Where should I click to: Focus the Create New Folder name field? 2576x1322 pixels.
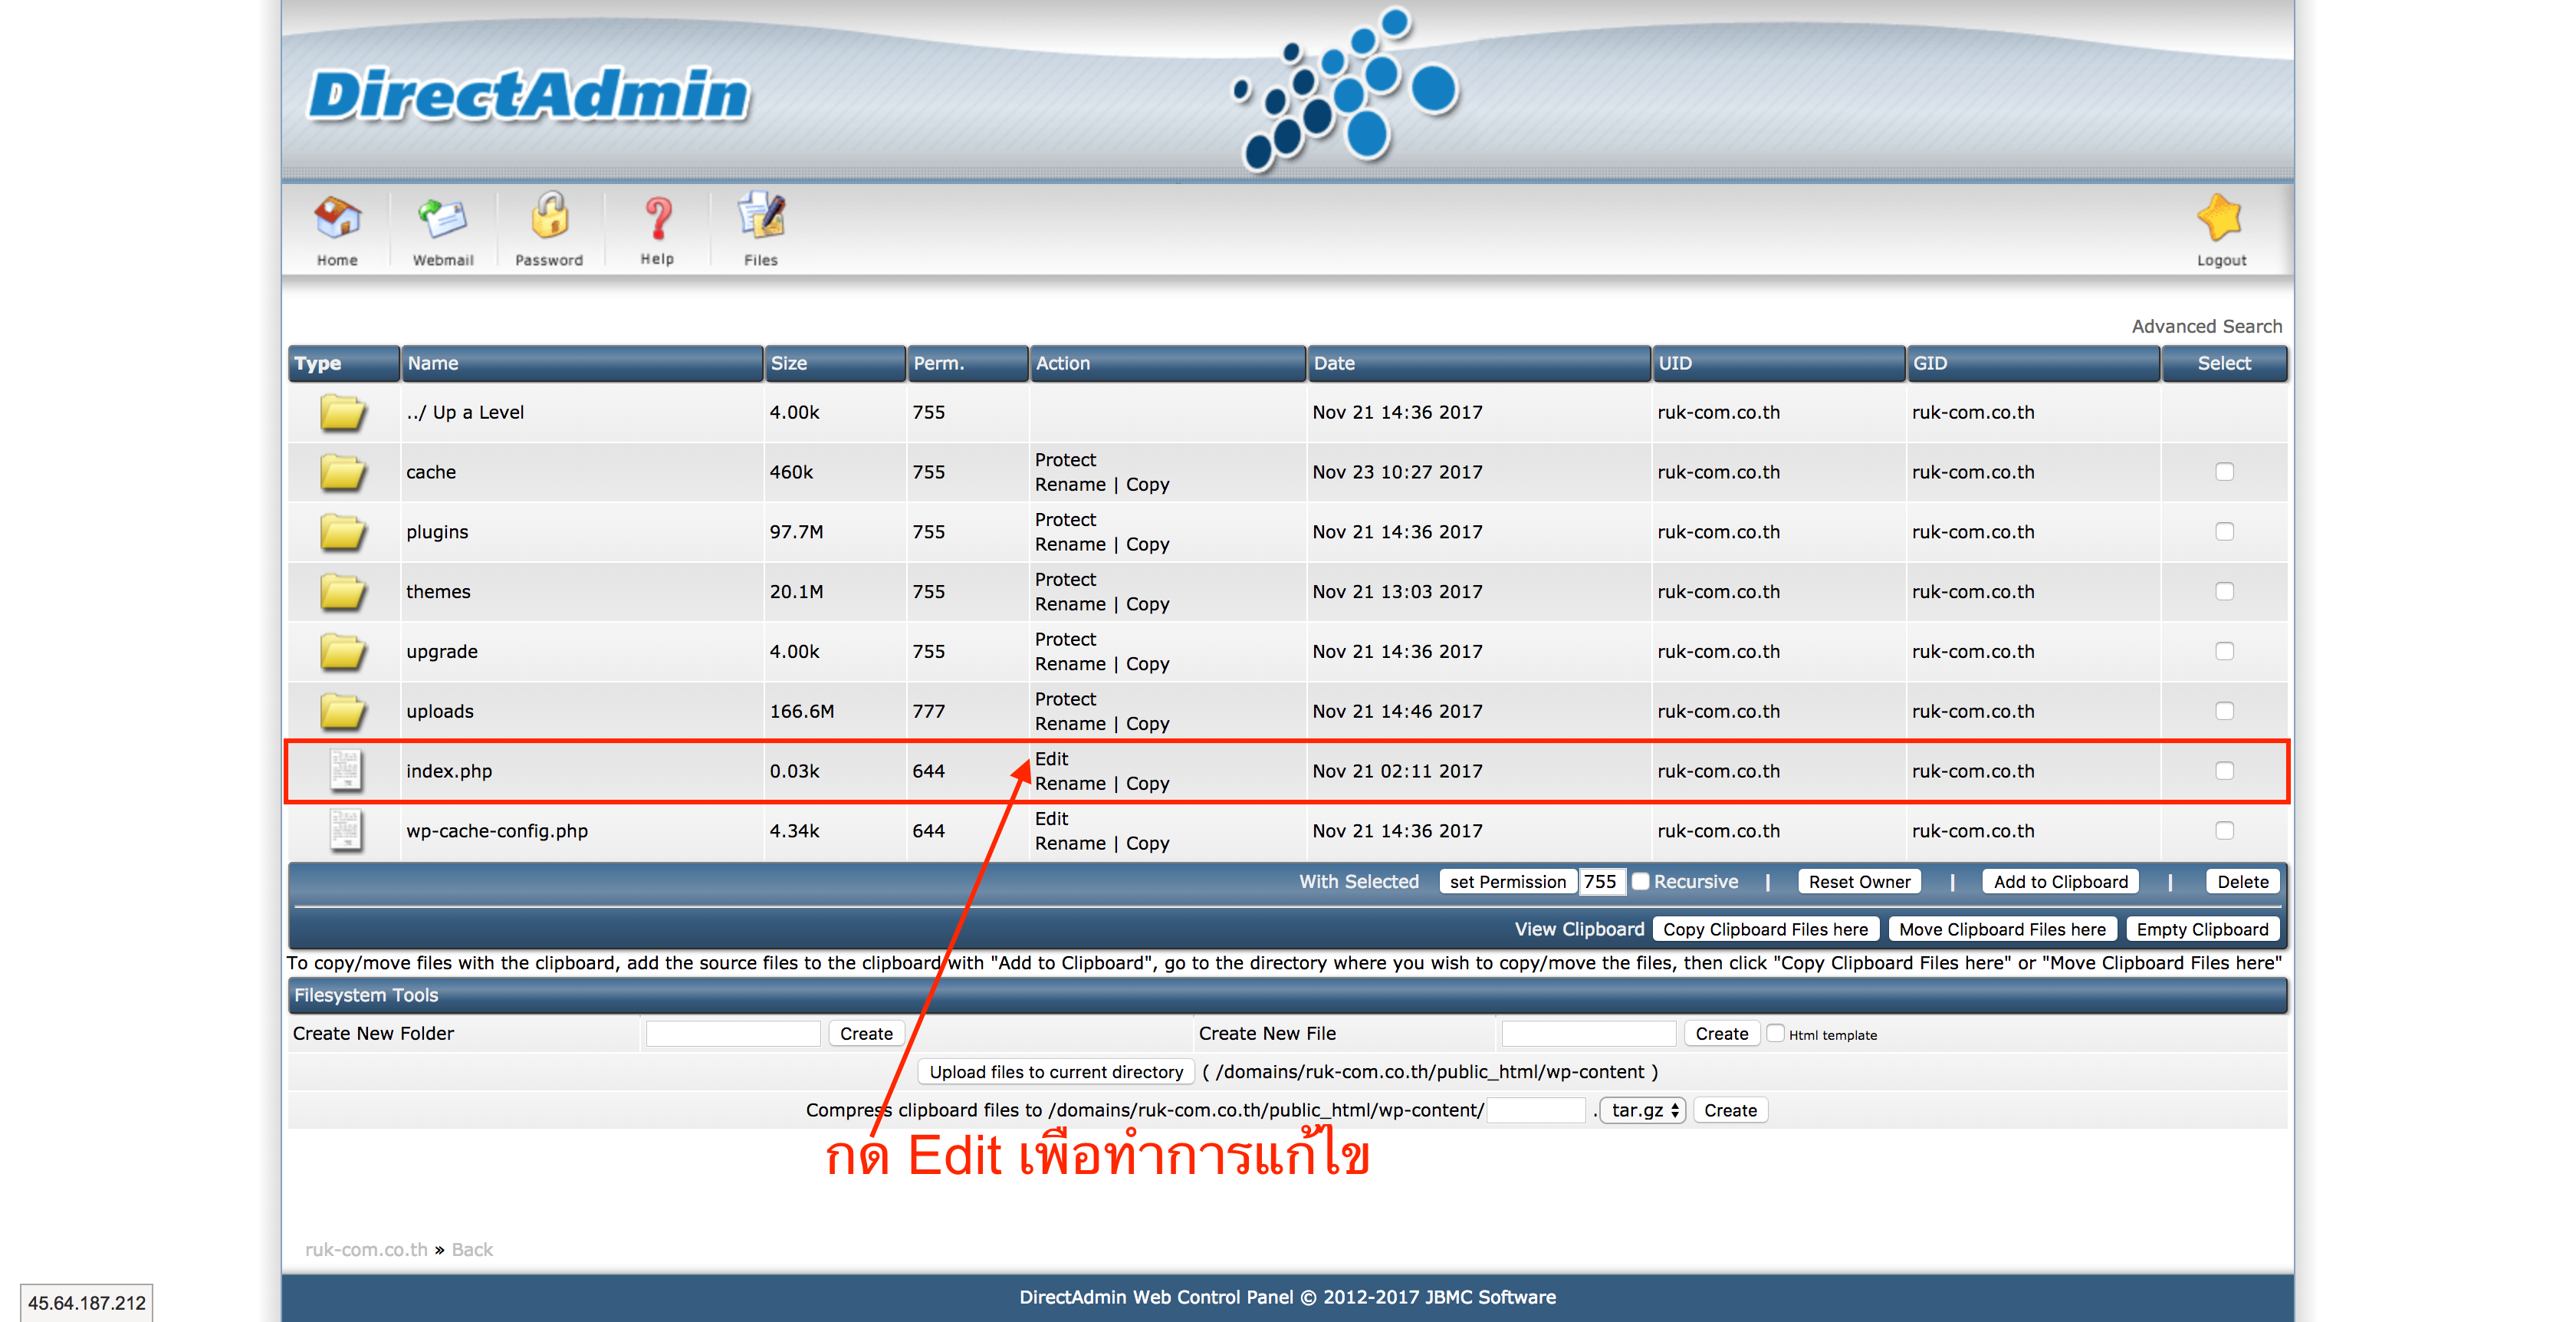pos(733,1034)
